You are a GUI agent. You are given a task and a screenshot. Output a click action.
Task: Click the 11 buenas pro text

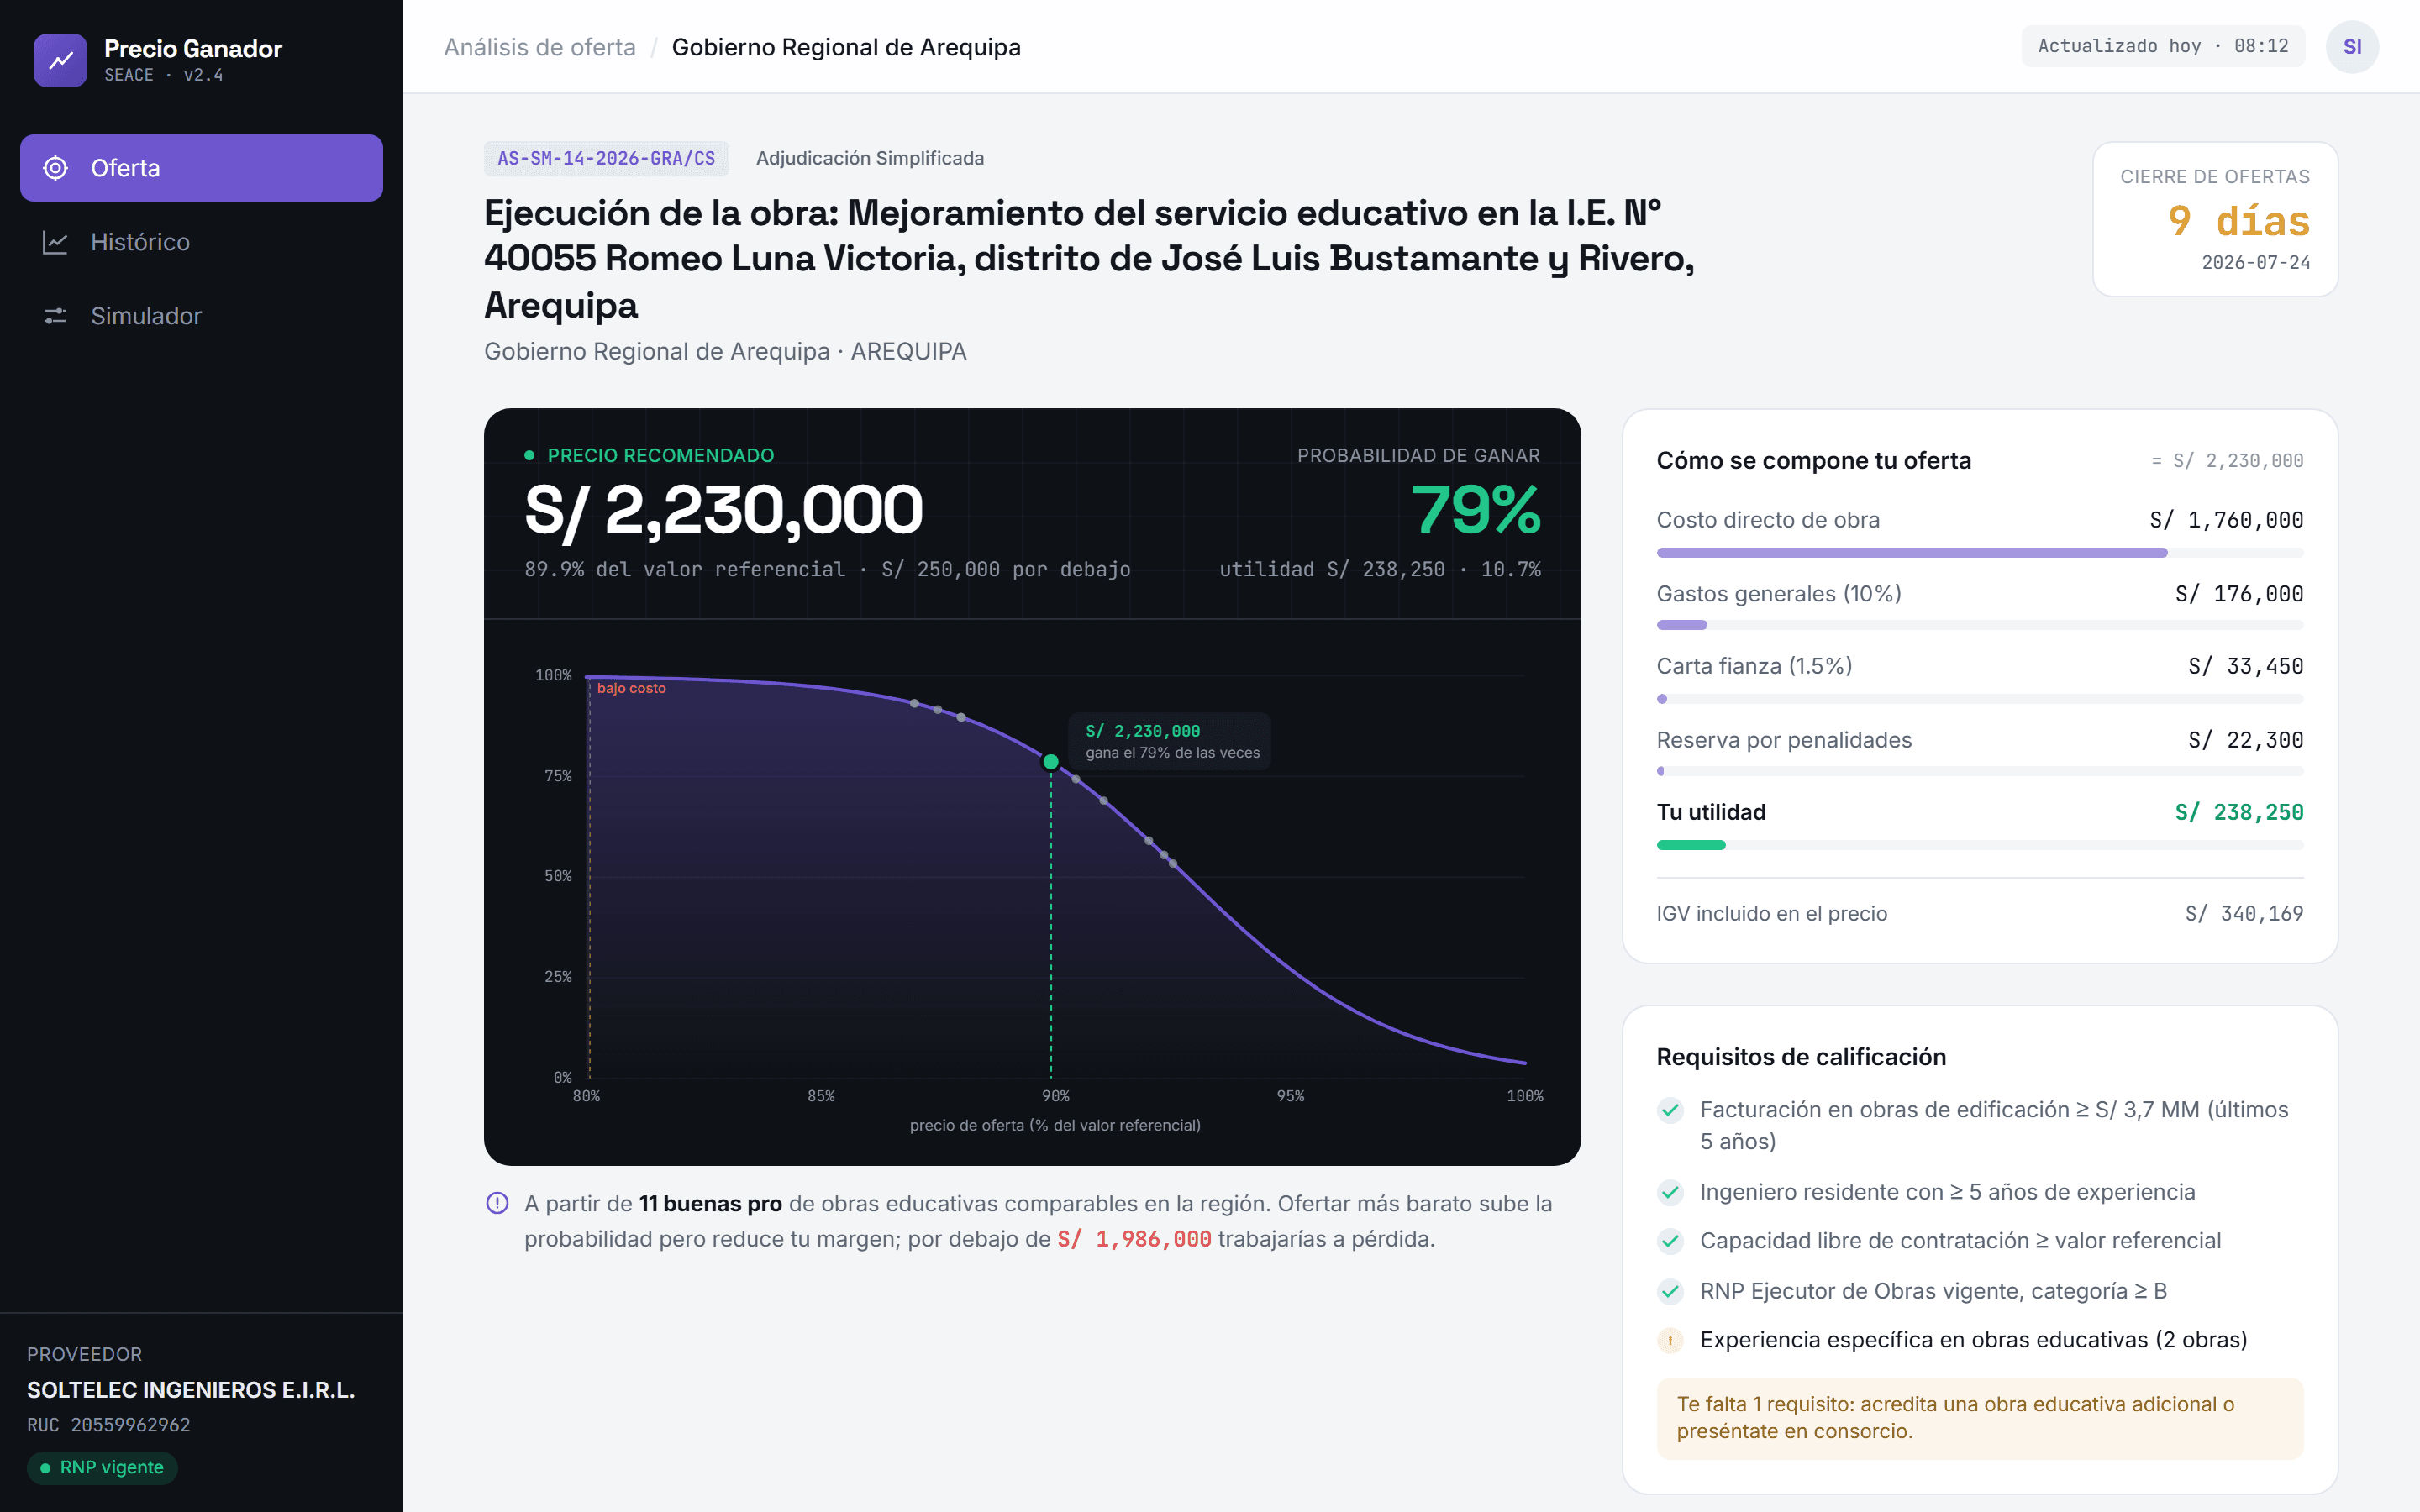[710, 1204]
